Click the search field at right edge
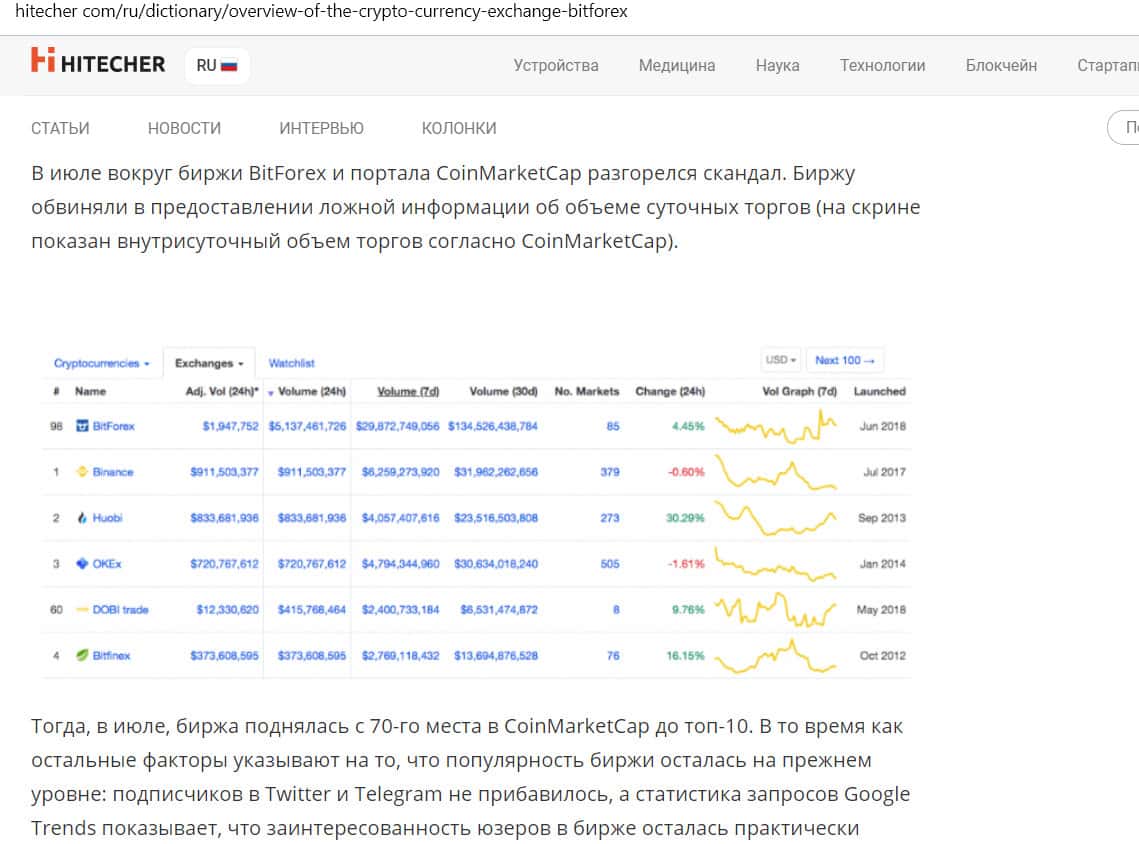This screenshot has height=844, width=1139. (1124, 128)
